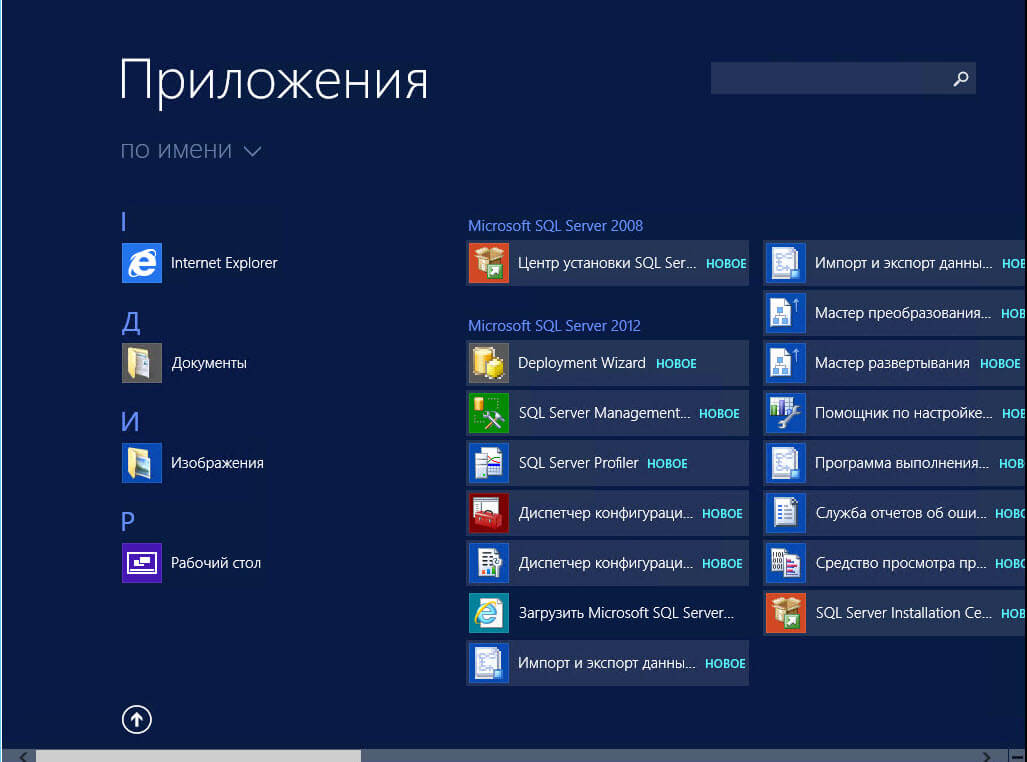1027x762 pixels.
Task: Launch the Deployment Wizard icon
Action: pyautogui.click(x=489, y=363)
